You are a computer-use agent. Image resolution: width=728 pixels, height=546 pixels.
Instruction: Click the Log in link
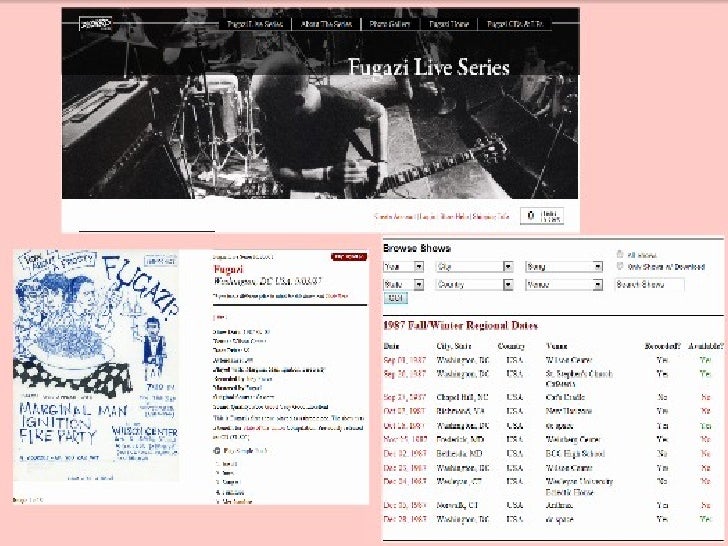[x=427, y=216]
